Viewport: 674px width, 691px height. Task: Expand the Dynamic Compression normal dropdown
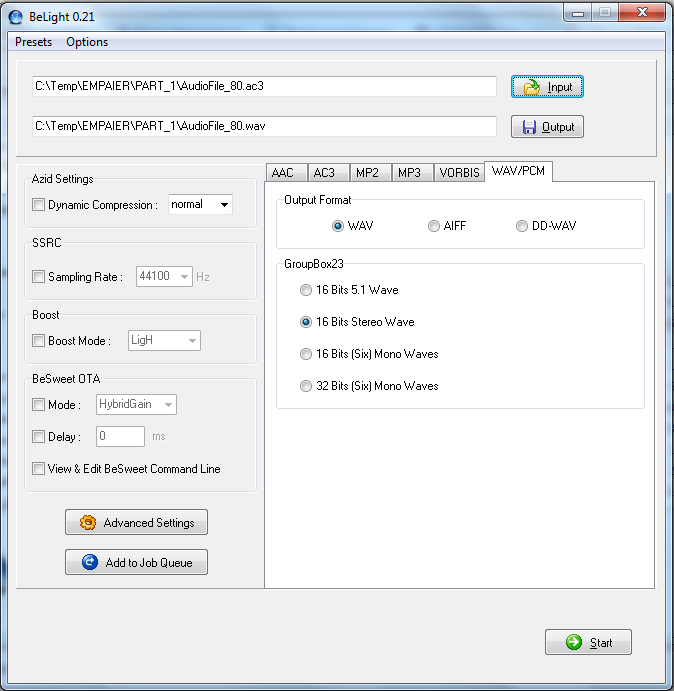coord(200,204)
